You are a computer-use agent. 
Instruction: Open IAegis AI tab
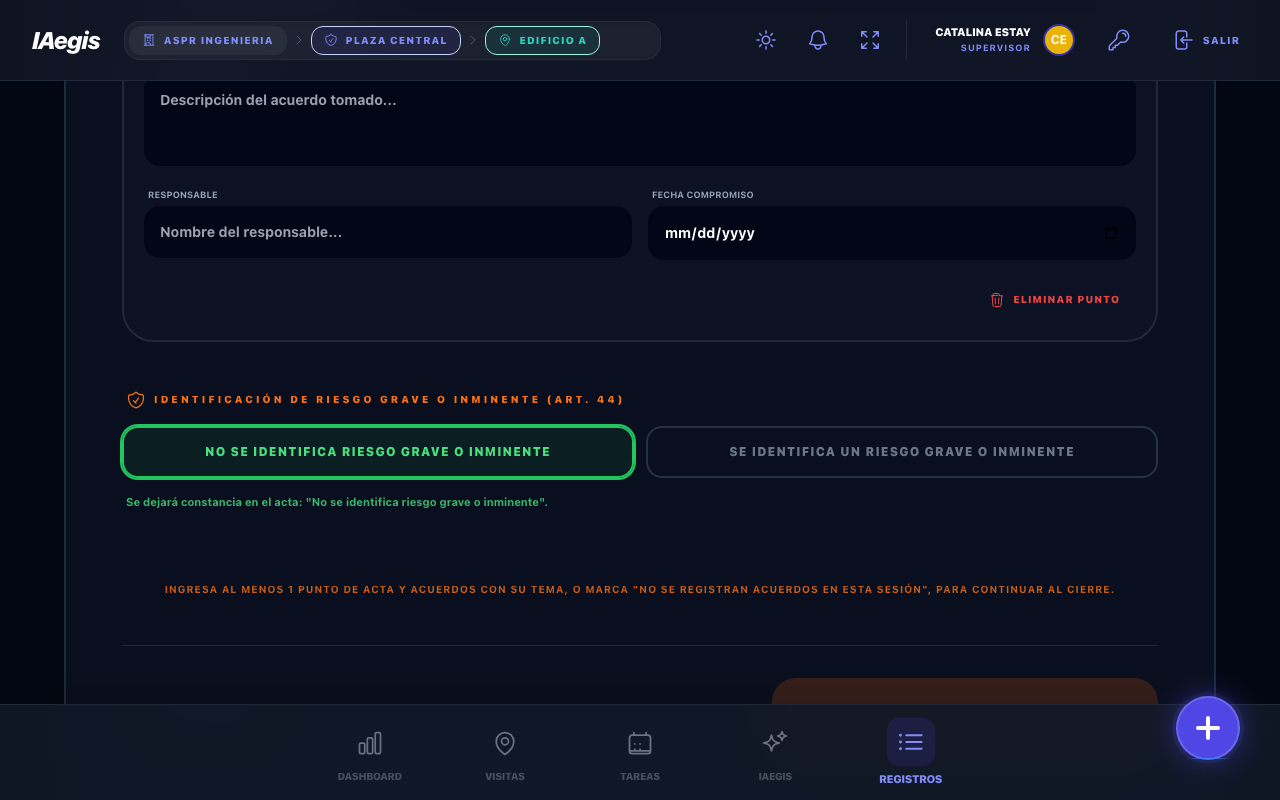coord(775,757)
